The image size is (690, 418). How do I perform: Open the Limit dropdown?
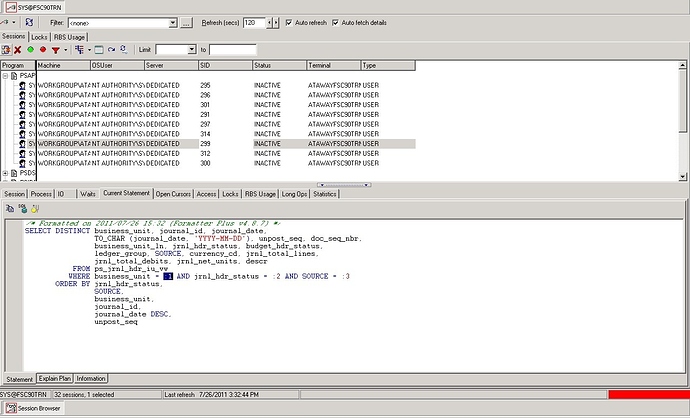(191, 50)
